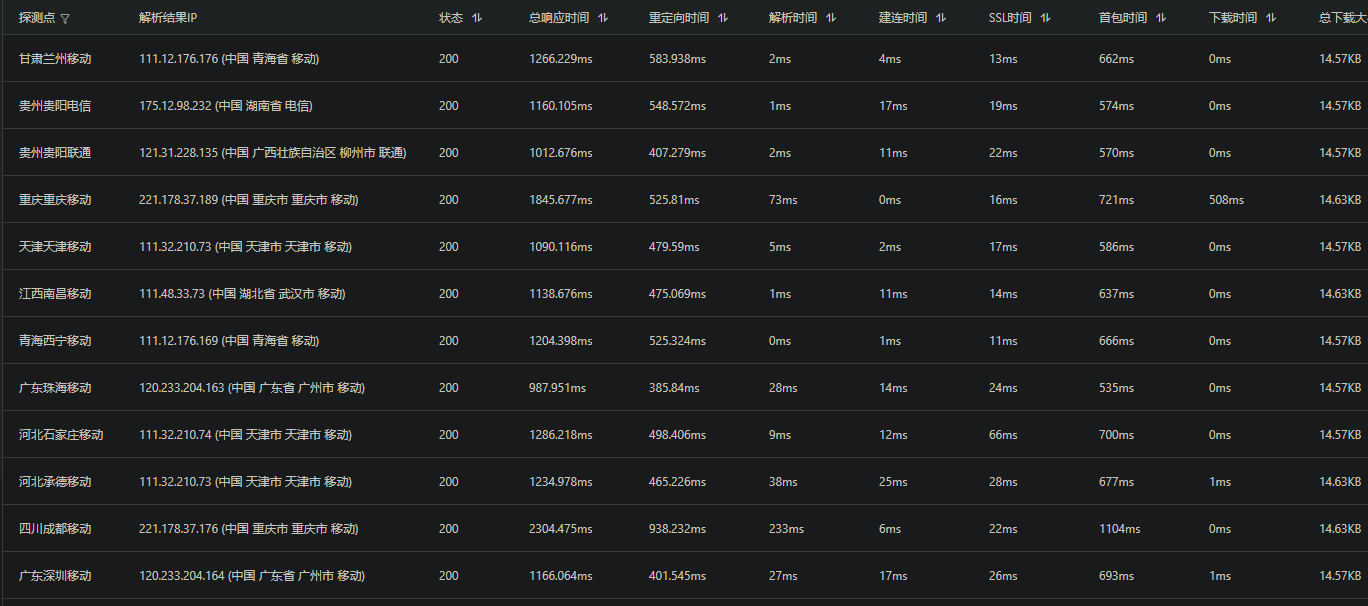The image size is (1368, 606).
Task: Click the 重定向时间 sort icon
Action: pos(723,18)
